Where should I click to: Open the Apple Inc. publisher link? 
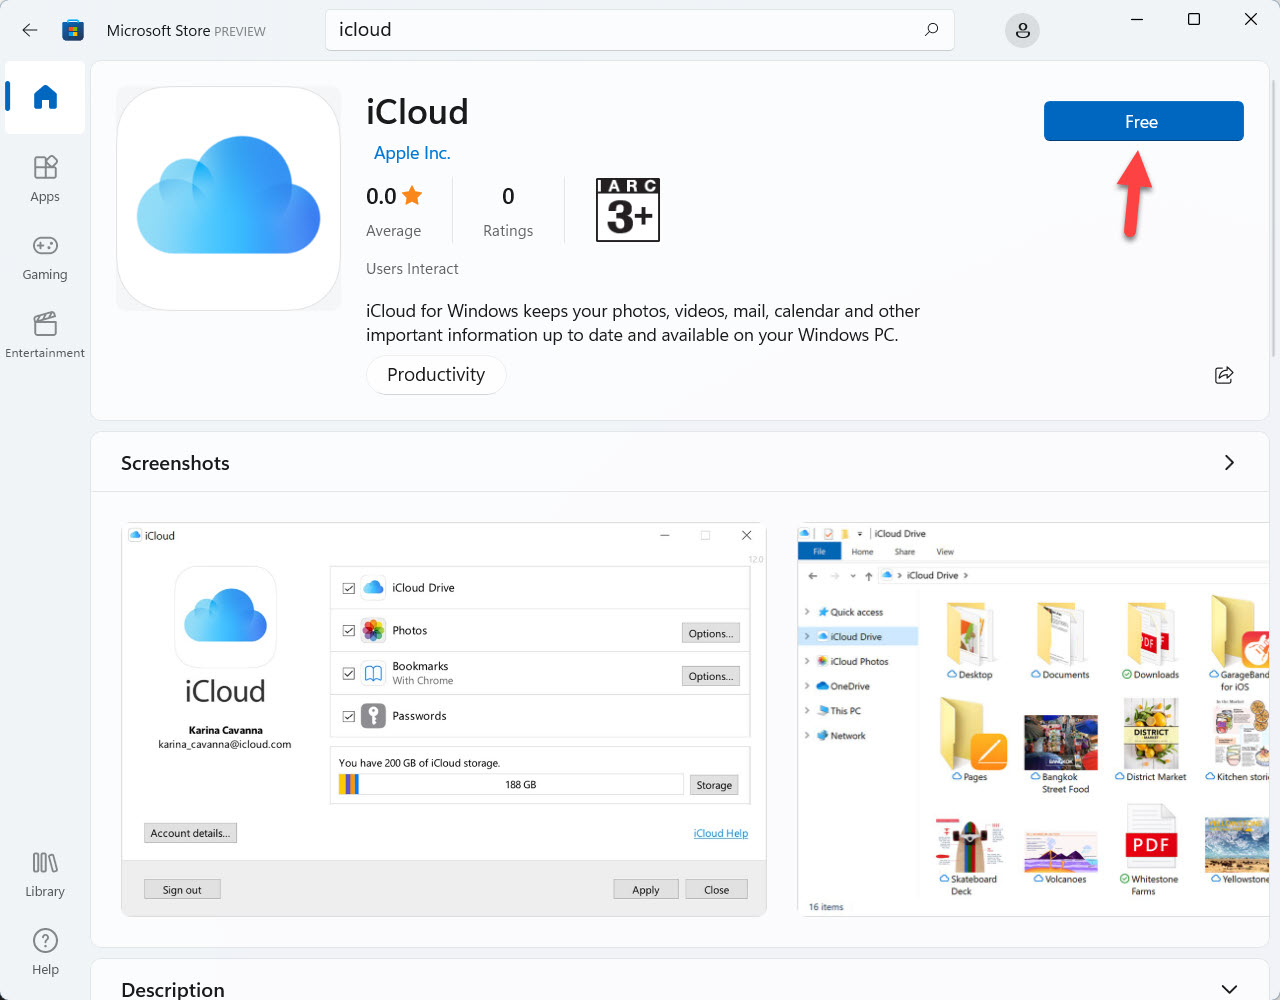[x=412, y=153]
